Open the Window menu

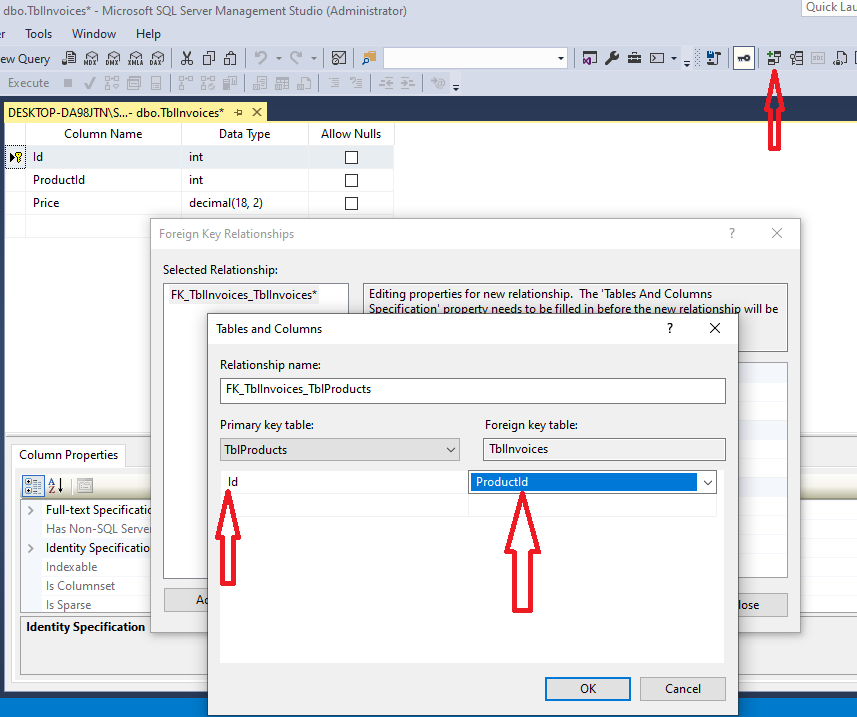click(93, 34)
